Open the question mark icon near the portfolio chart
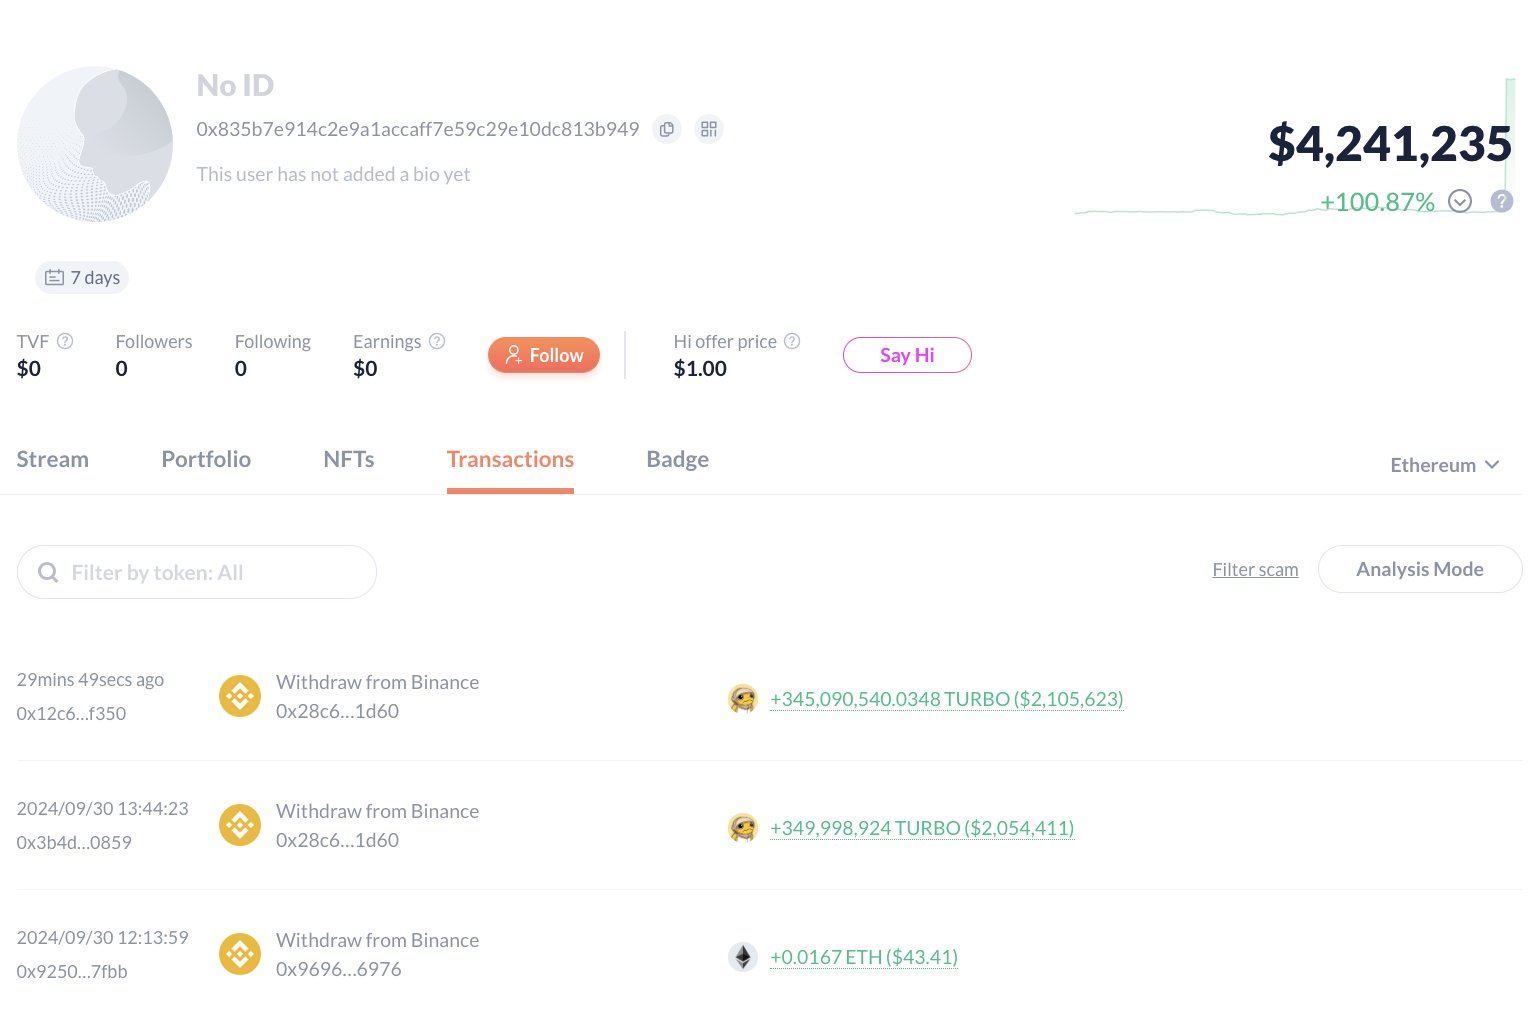This screenshot has height=1024, width=1532. (x=1502, y=201)
